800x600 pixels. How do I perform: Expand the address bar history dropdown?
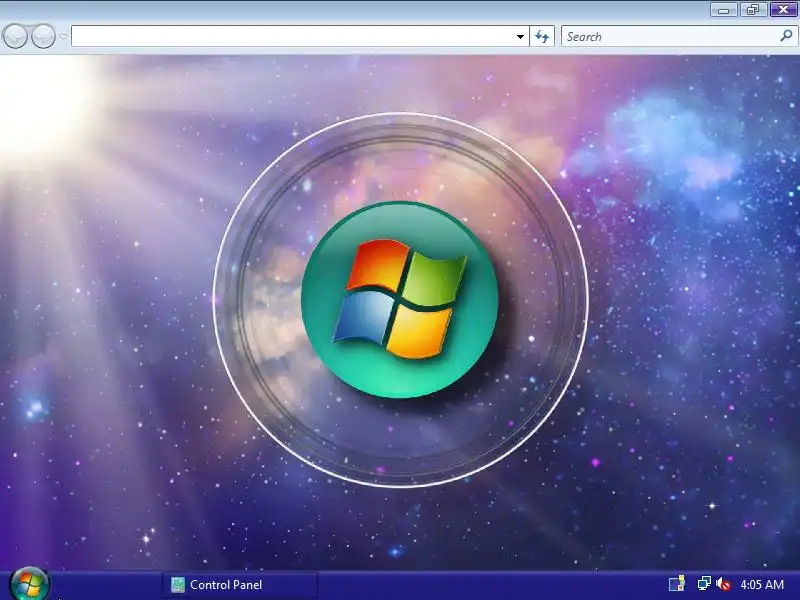[520, 37]
